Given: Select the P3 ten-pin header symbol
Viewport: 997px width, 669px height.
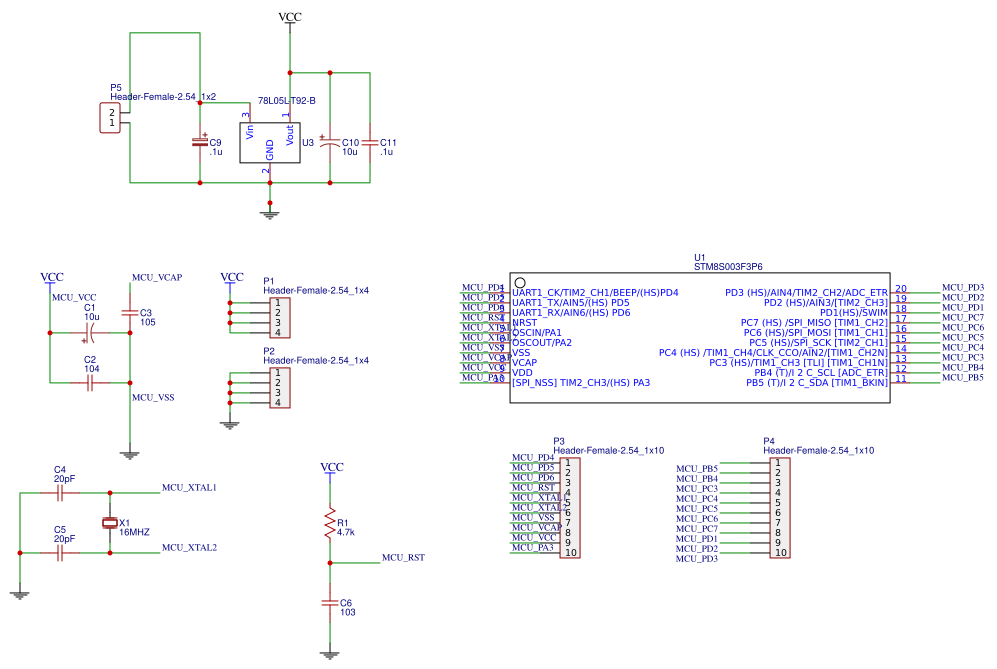Looking at the screenshot, I should click(x=570, y=508).
